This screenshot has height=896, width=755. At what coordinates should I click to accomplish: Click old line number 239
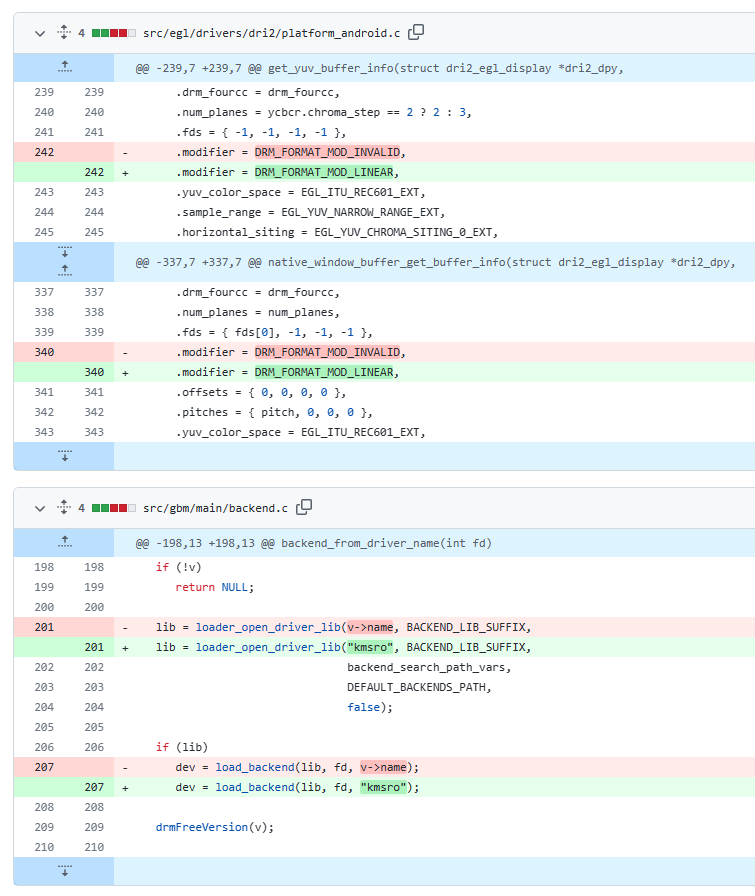44,92
